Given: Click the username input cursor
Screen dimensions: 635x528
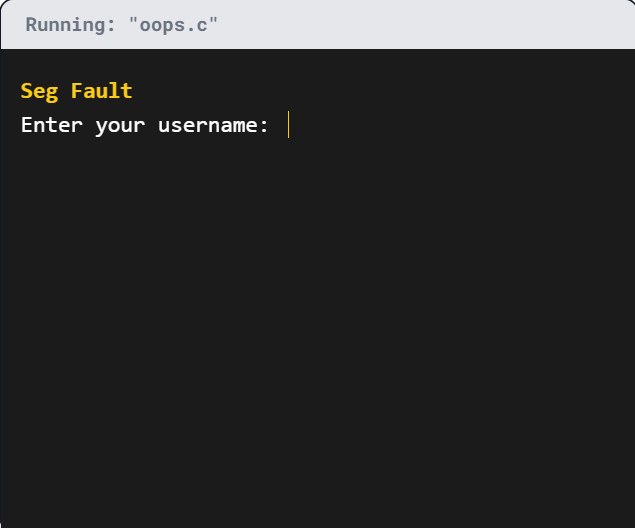Looking at the screenshot, I should (288, 125).
